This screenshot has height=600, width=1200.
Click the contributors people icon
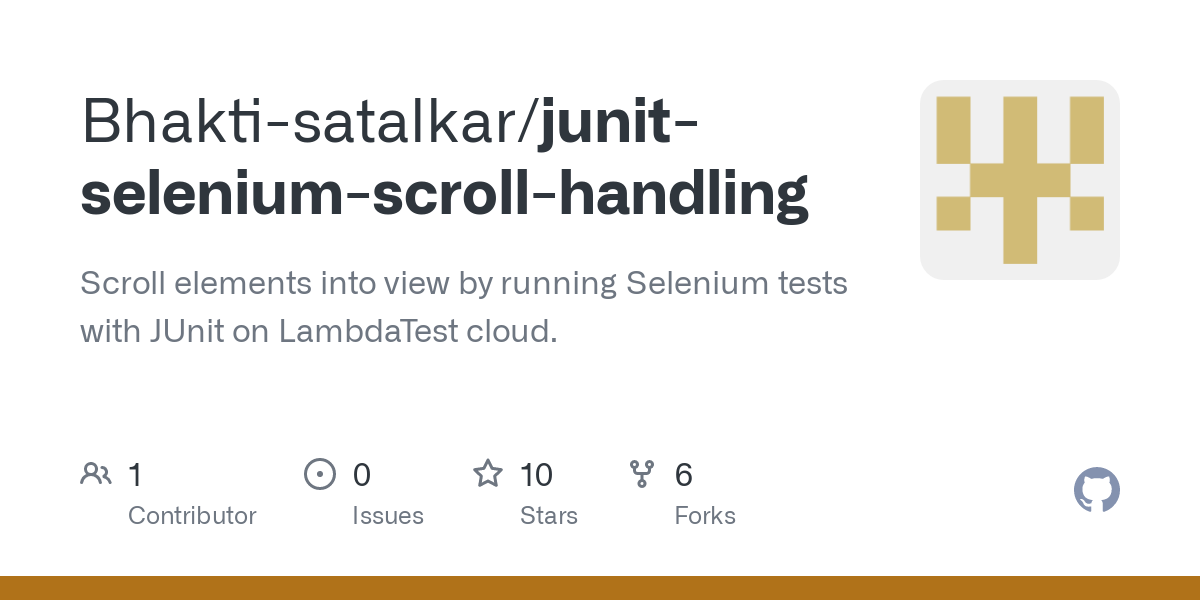(96, 474)
